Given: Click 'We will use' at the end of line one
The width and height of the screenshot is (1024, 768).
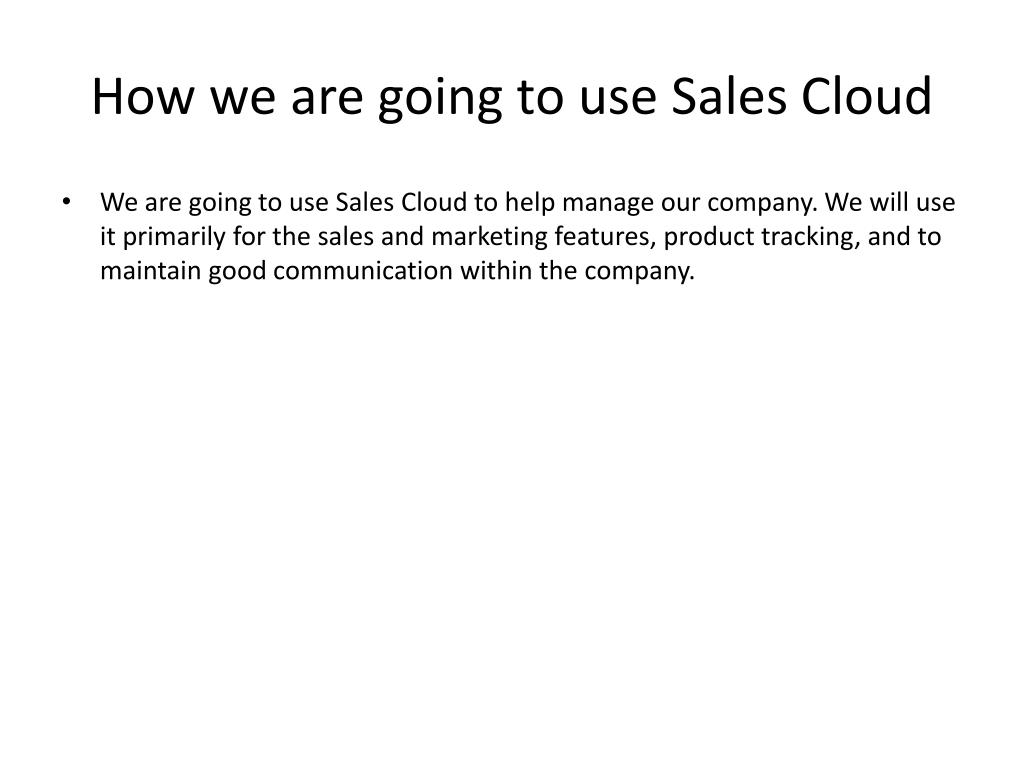Looking at the screenshot, I should [x=890, y=202].
